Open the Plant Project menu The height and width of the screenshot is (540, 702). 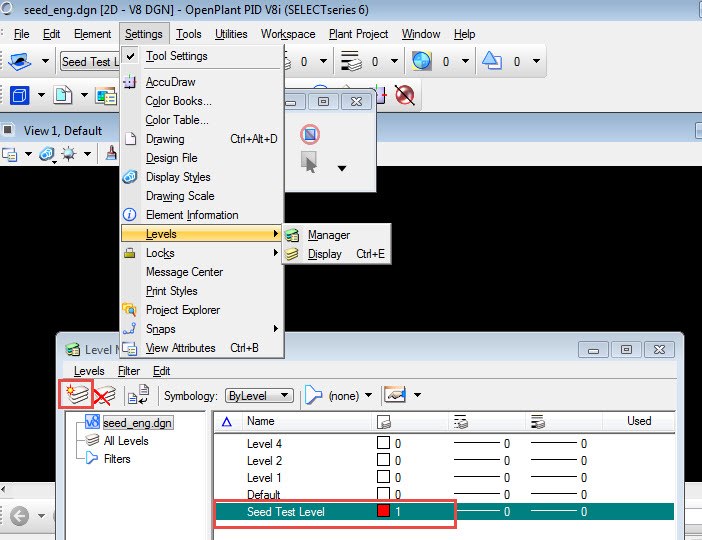click(x=358, y=34)
